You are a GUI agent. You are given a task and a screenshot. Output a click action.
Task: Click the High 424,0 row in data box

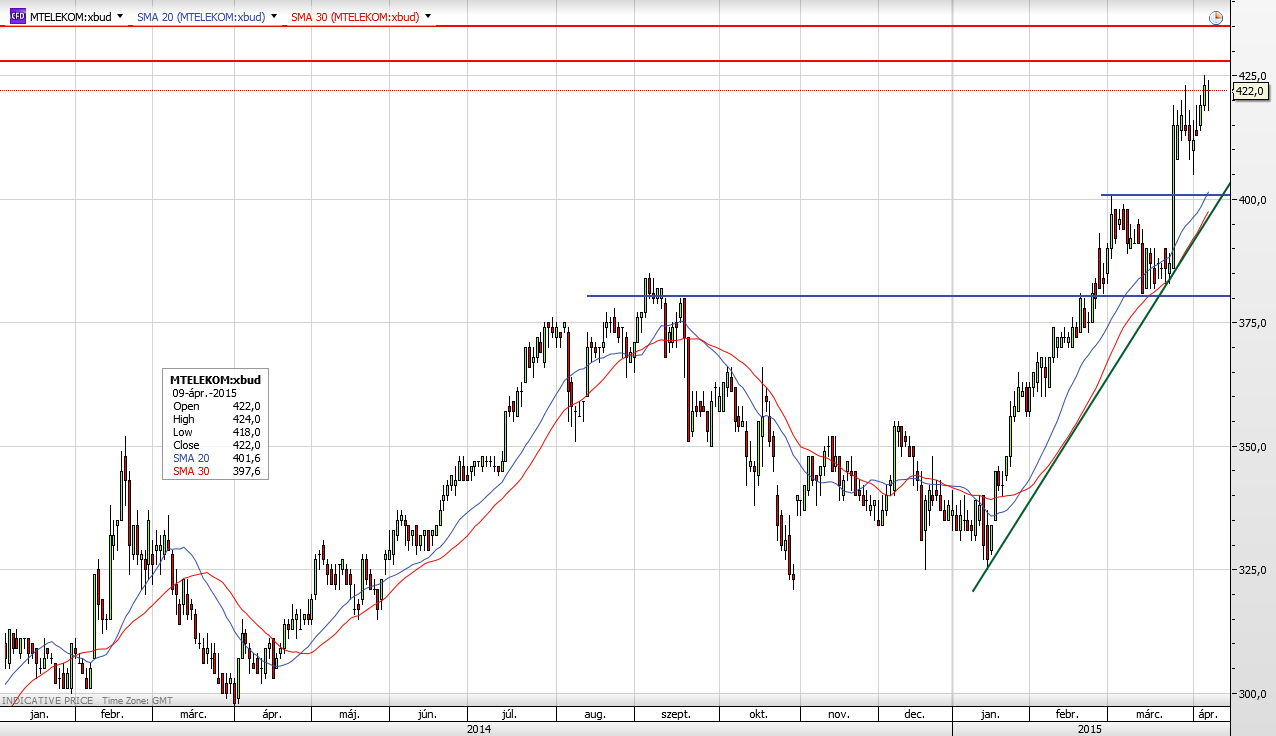(217, 419)
